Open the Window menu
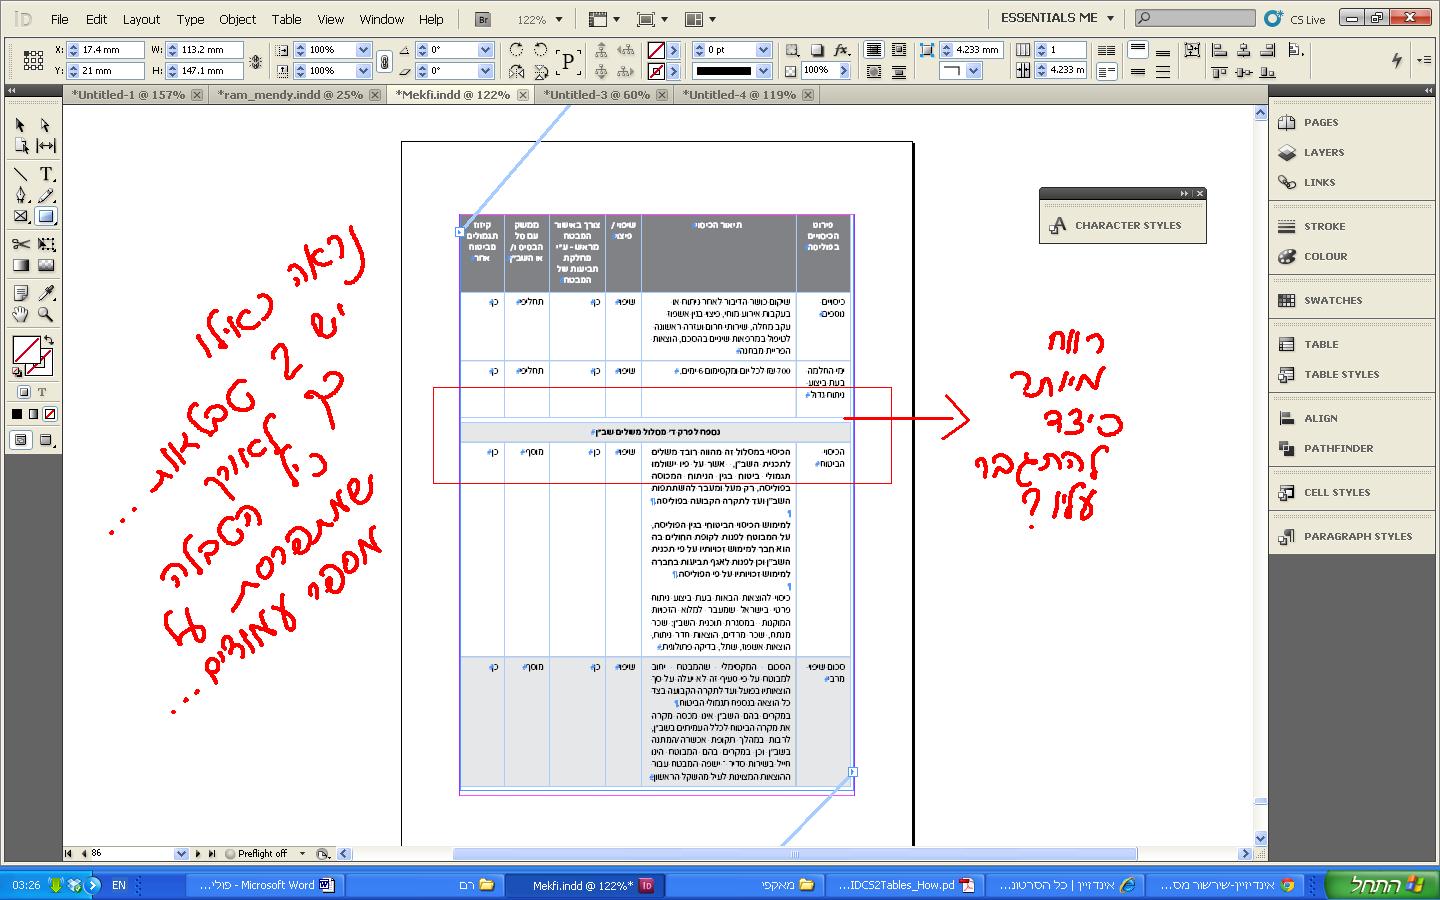Screen dimensions: 1440x900 (381, 19)
